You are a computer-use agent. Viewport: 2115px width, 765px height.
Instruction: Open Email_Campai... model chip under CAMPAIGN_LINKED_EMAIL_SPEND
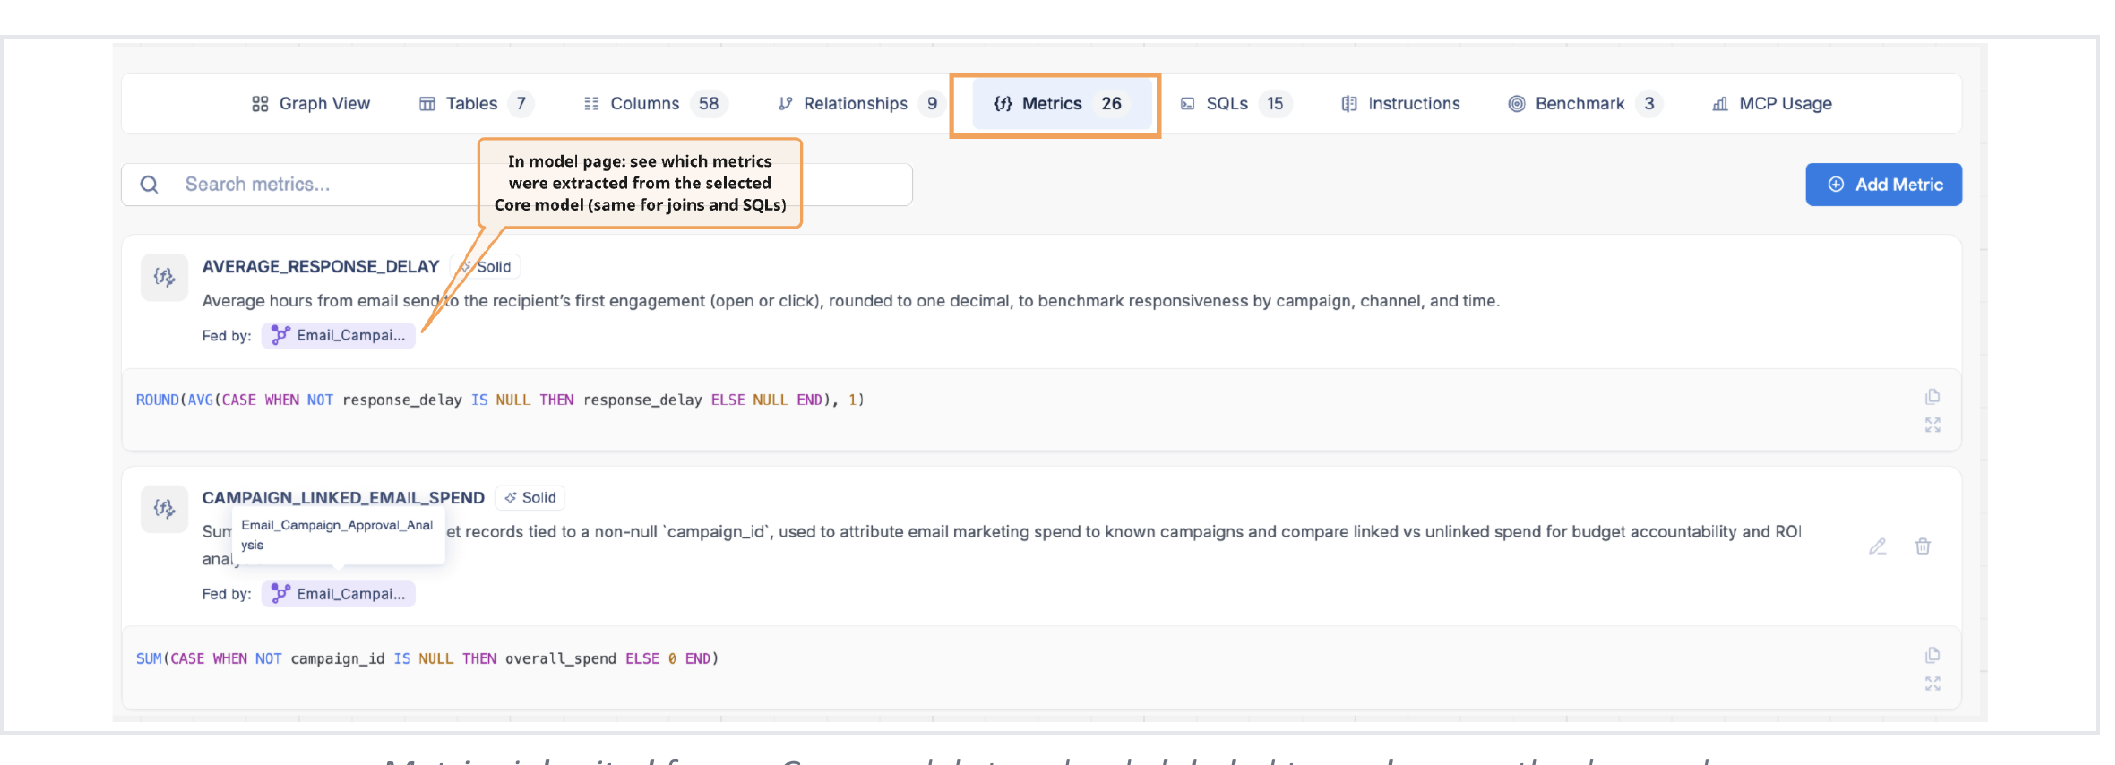(x=339, y=594)
